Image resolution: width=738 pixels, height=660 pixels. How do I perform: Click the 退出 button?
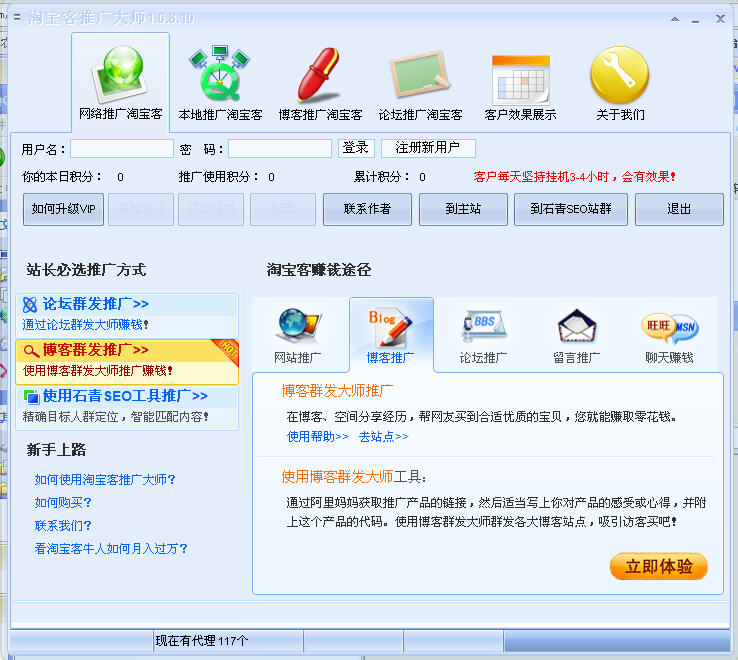click(679, 209)
